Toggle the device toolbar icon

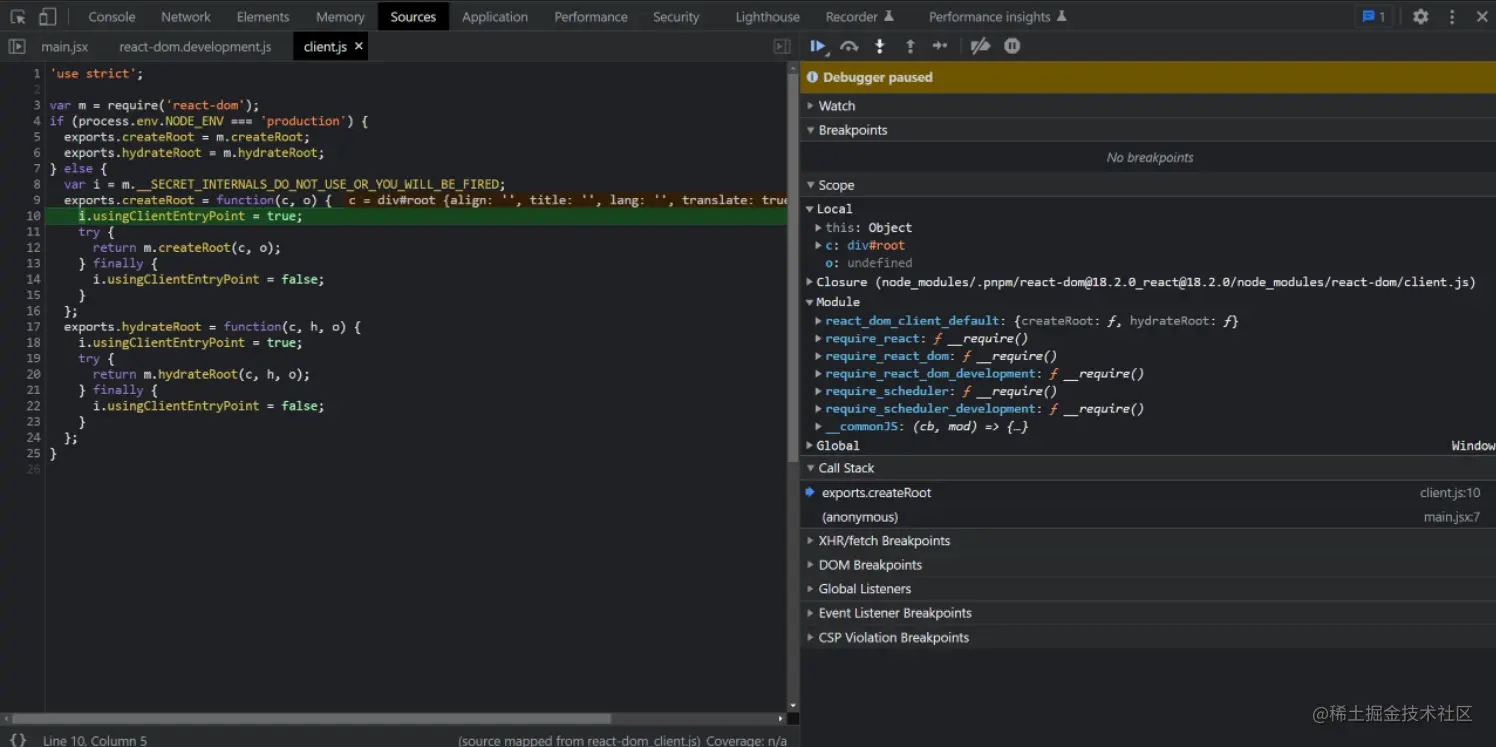47,17
